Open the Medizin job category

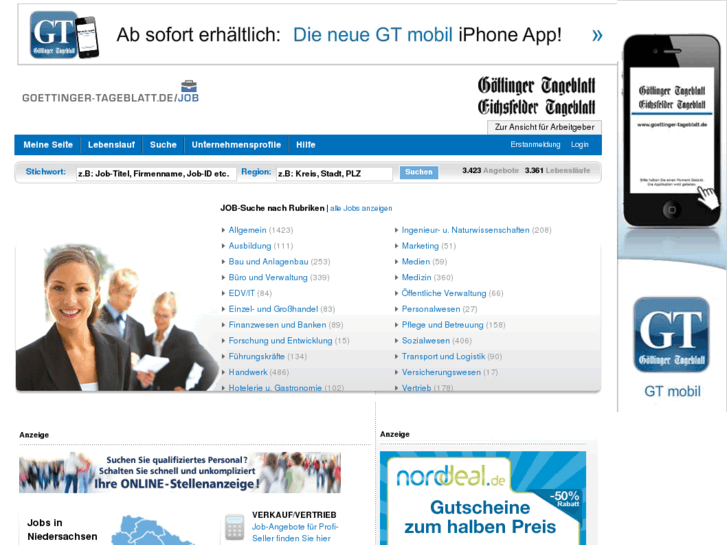point(416,277)
